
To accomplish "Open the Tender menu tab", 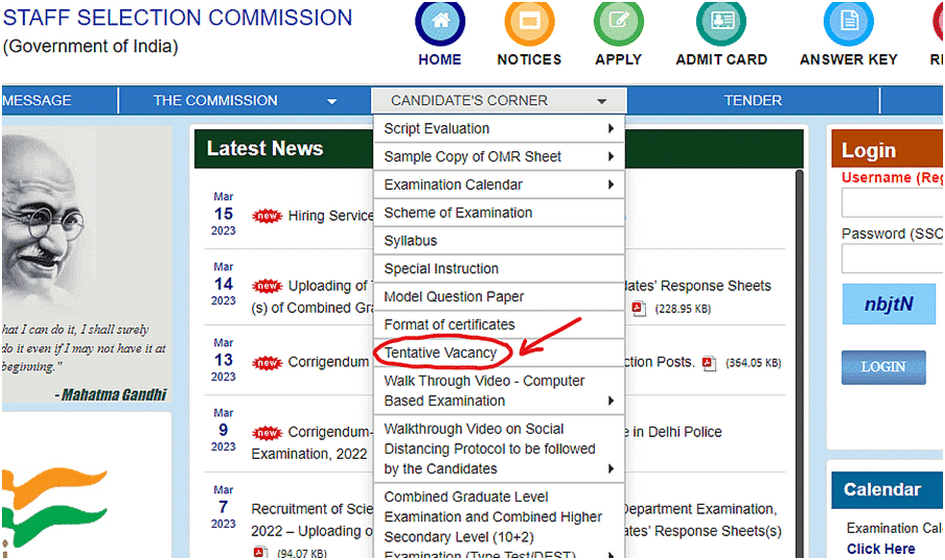I will (x=753, y=101).
